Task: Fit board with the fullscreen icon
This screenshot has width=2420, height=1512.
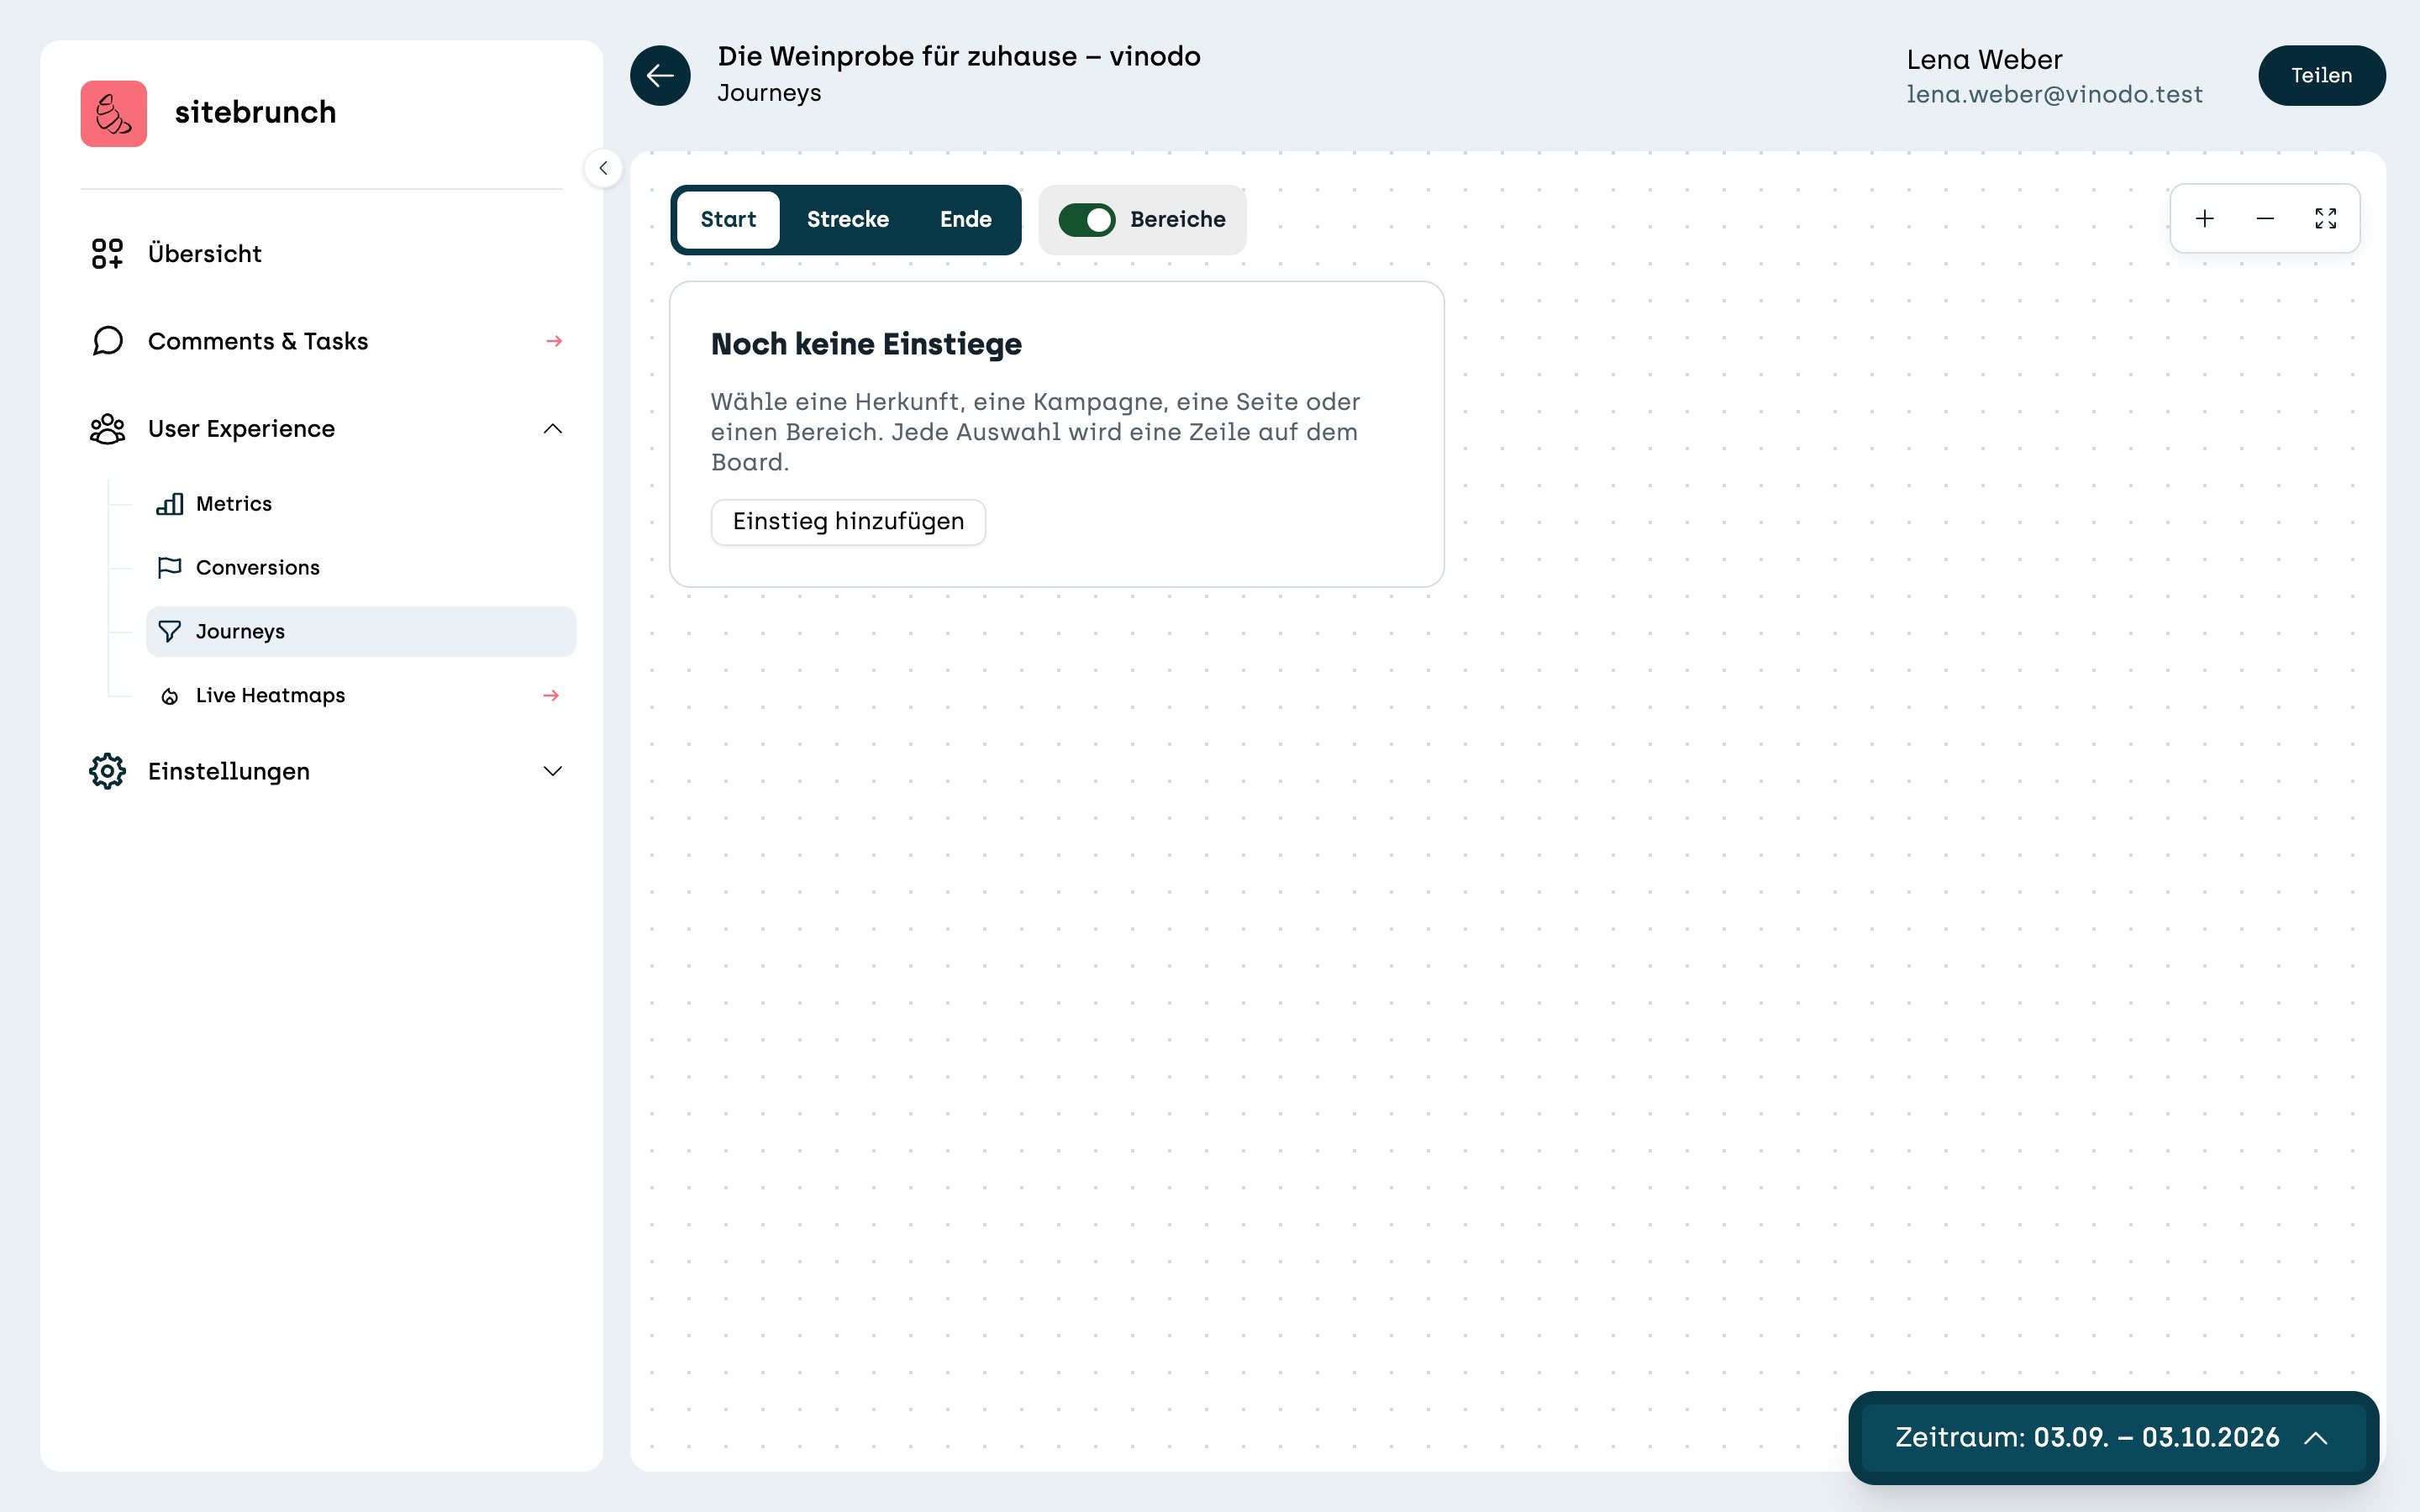Action: point(2326,219)
